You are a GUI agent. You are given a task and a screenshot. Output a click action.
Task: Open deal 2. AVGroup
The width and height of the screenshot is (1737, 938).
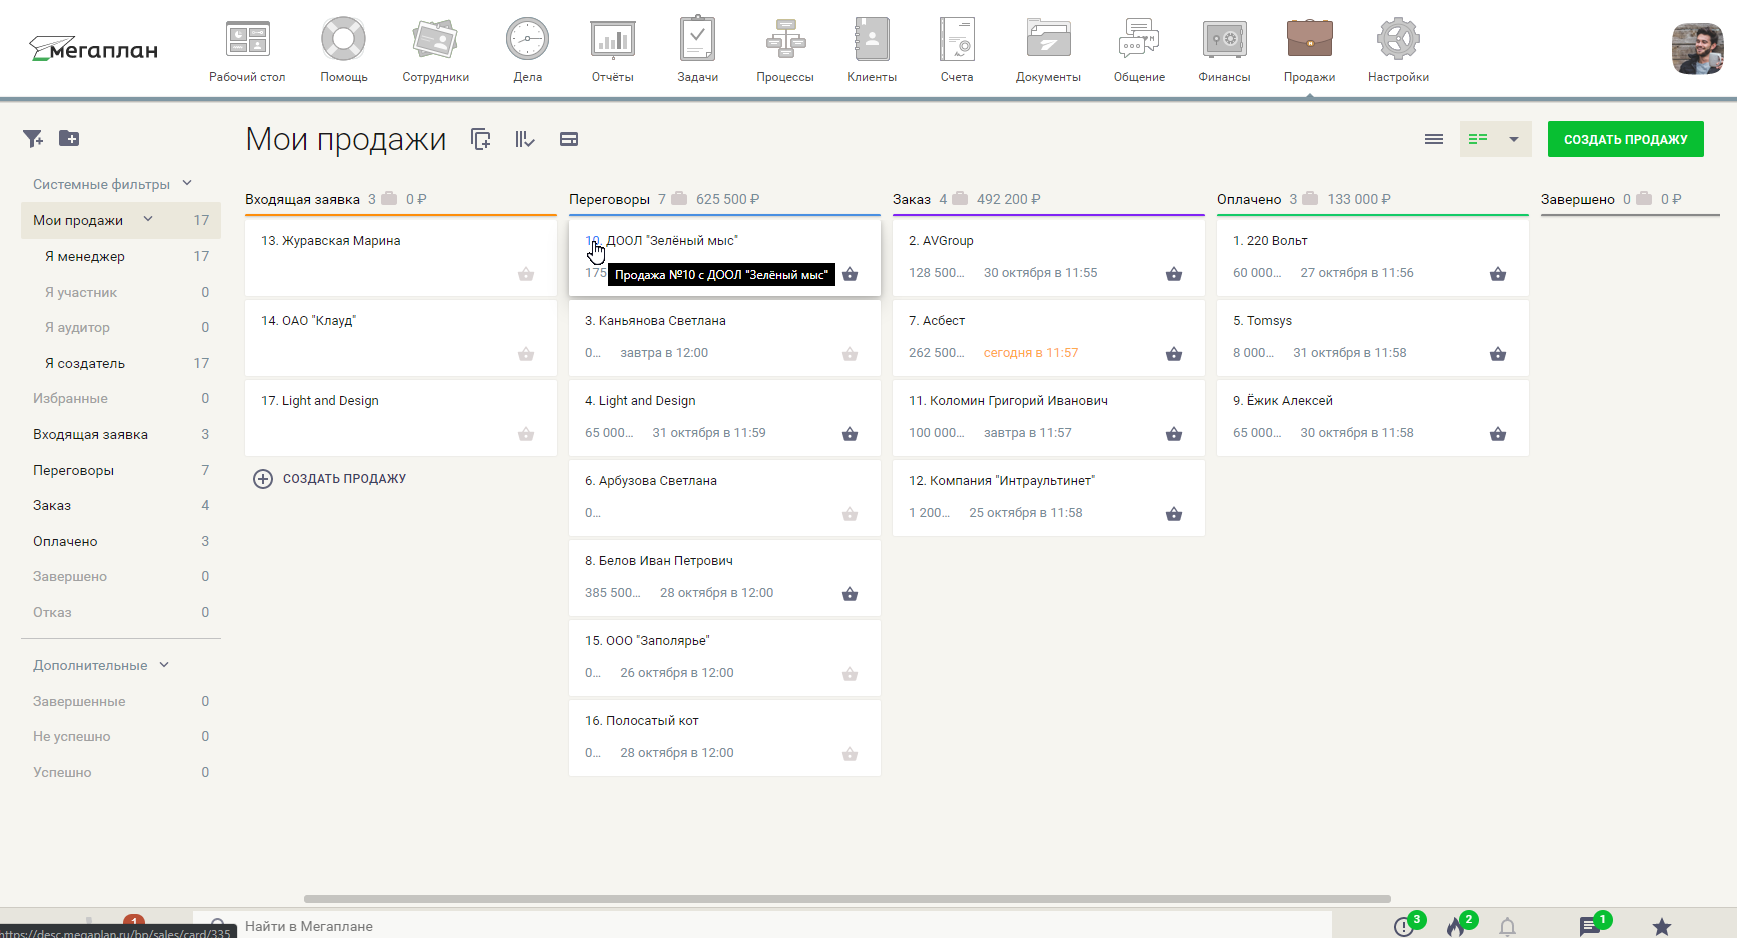(x=941, y=240)
